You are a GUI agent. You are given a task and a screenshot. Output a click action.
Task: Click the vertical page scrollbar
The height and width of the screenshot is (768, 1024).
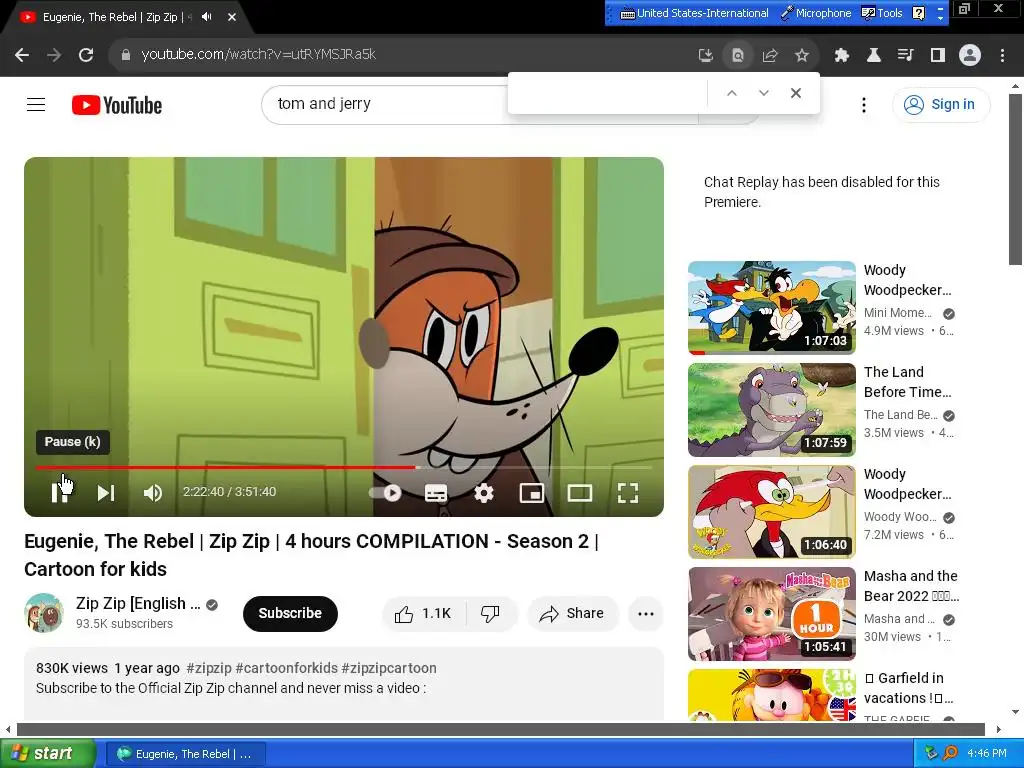(x=1014, y=180)
